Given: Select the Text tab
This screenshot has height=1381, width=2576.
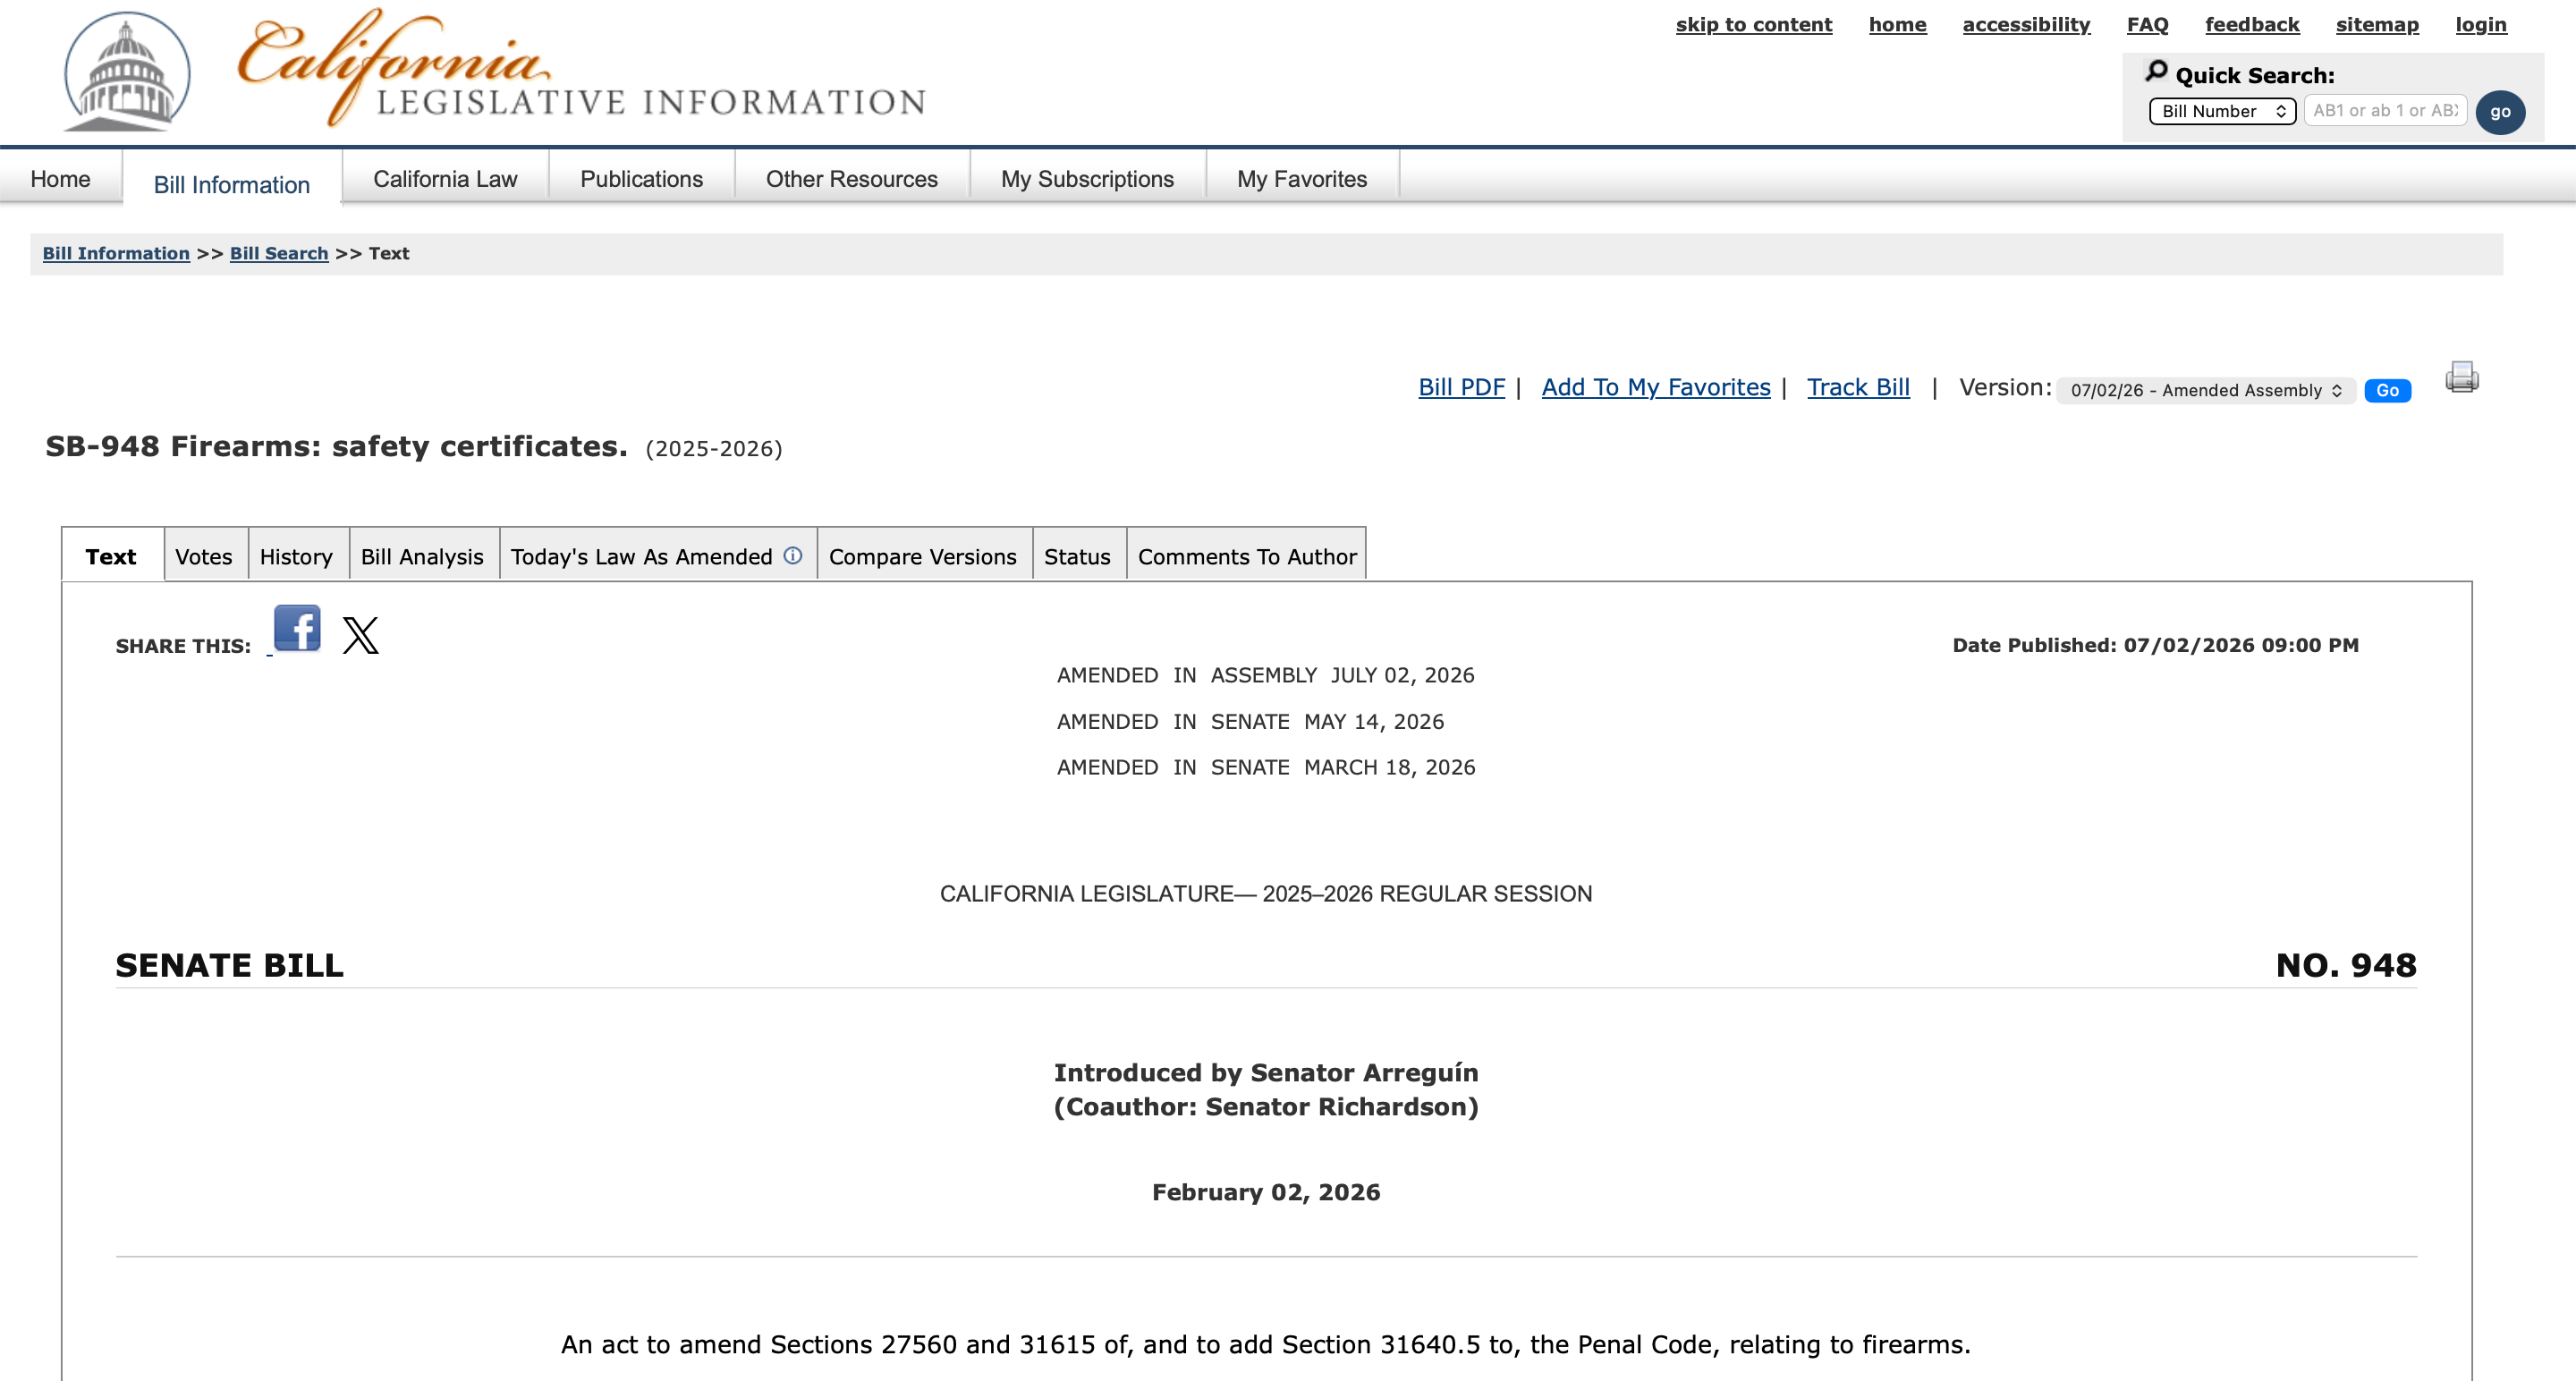Looking at the screenshot, I should (111, 556).
